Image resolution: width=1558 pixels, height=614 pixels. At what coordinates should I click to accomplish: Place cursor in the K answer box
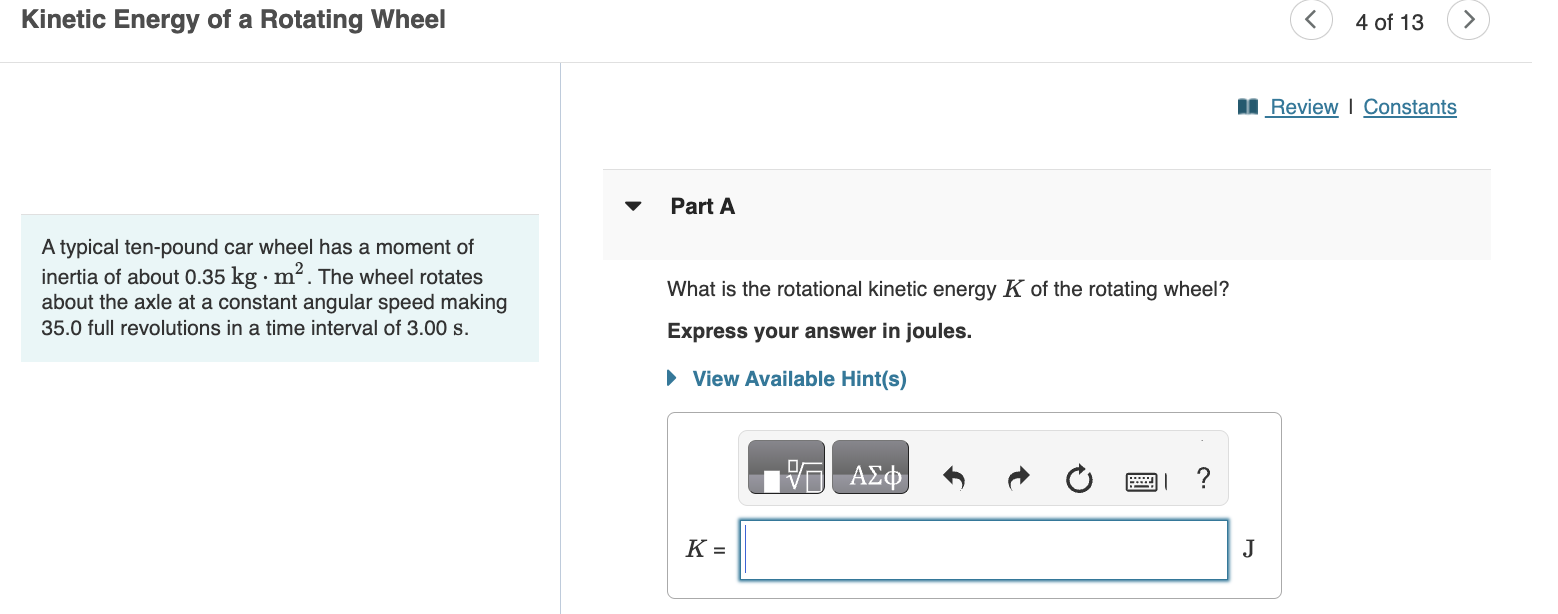[983, 549]
